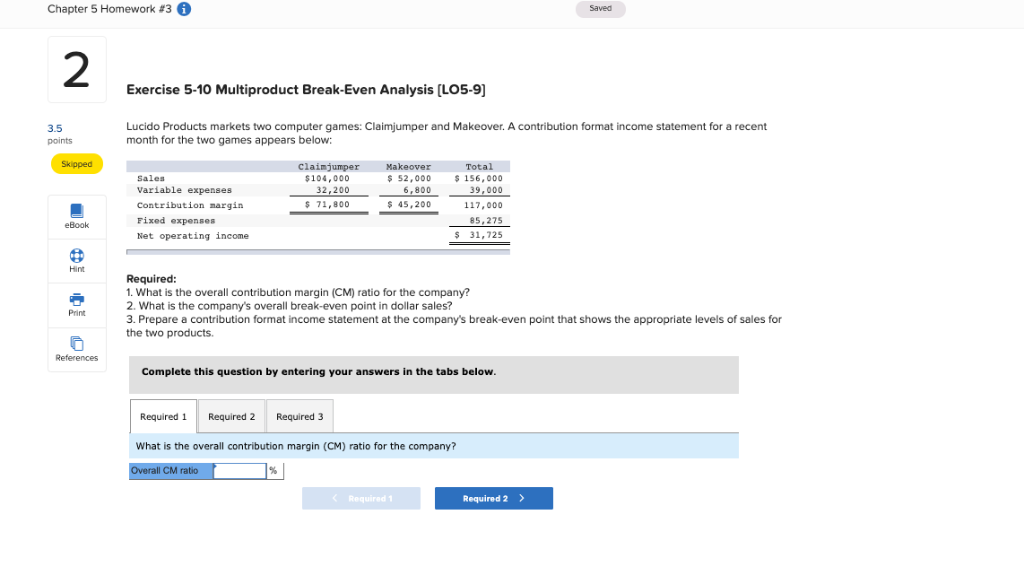The width and height of the screenshot is (1024, 584).
Task: Click the Overall CM ratio input field
Action: pos(240,471)
